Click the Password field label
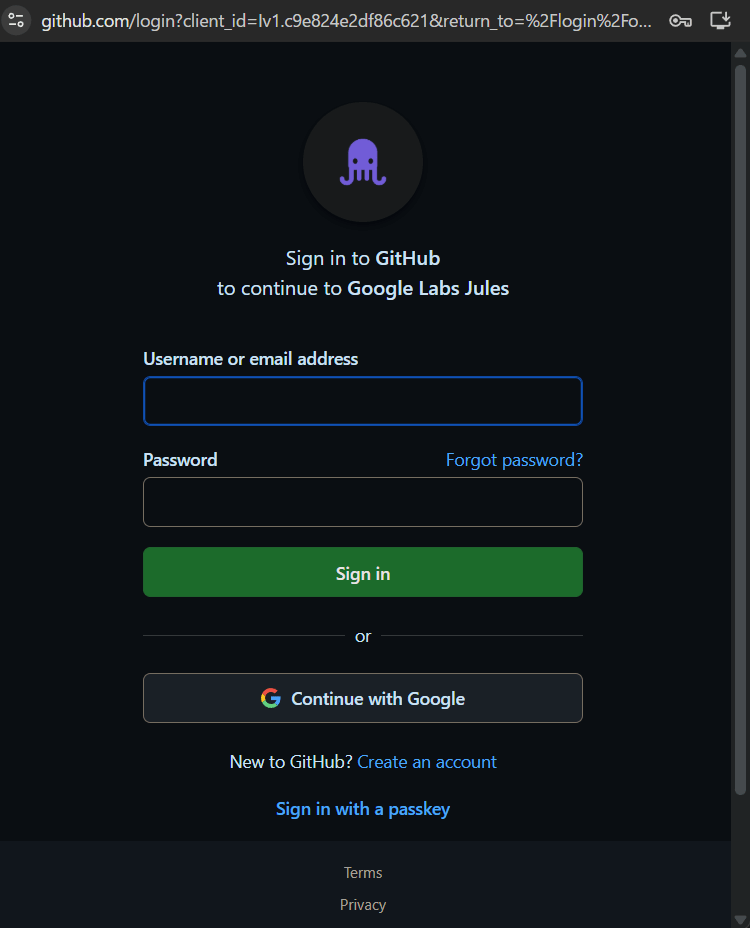The width and height of the screenshot is (750, 928). coord(180,460)
